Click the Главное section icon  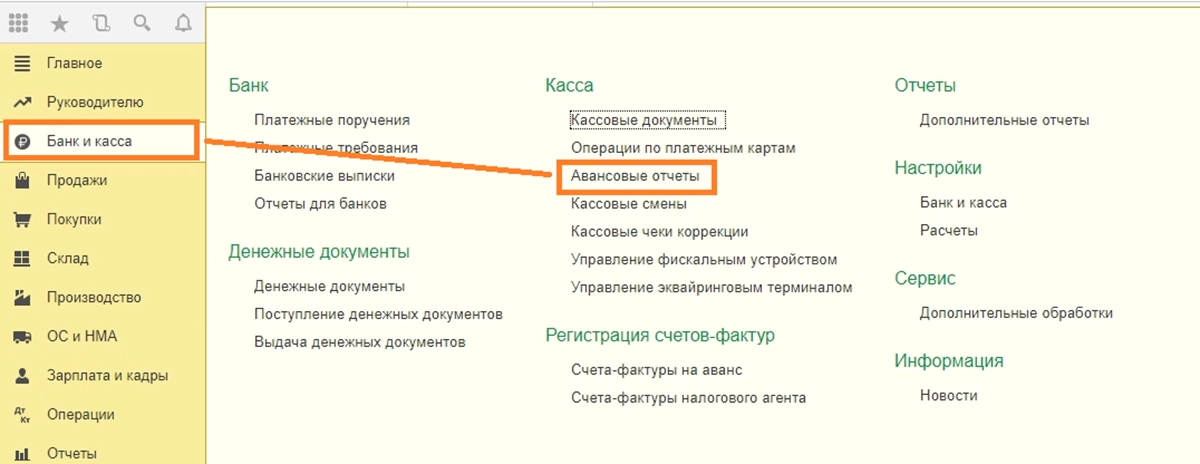(x=22, y=63)
